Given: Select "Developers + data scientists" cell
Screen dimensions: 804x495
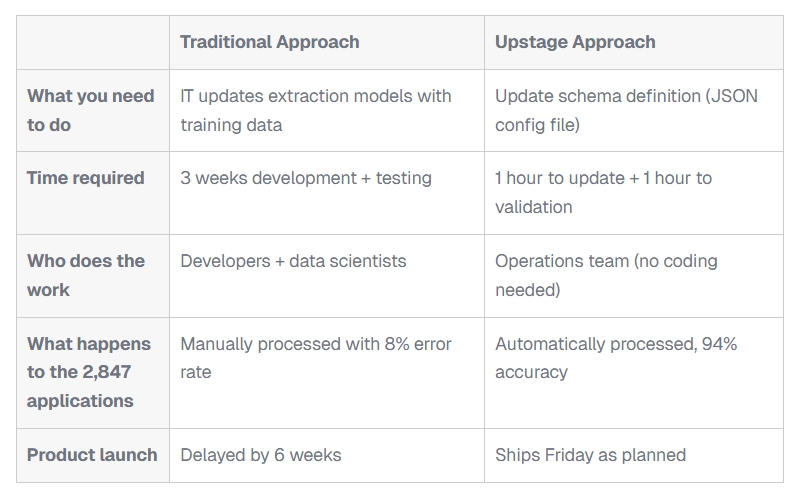Looking at the screenshot, I should [293, 261].
